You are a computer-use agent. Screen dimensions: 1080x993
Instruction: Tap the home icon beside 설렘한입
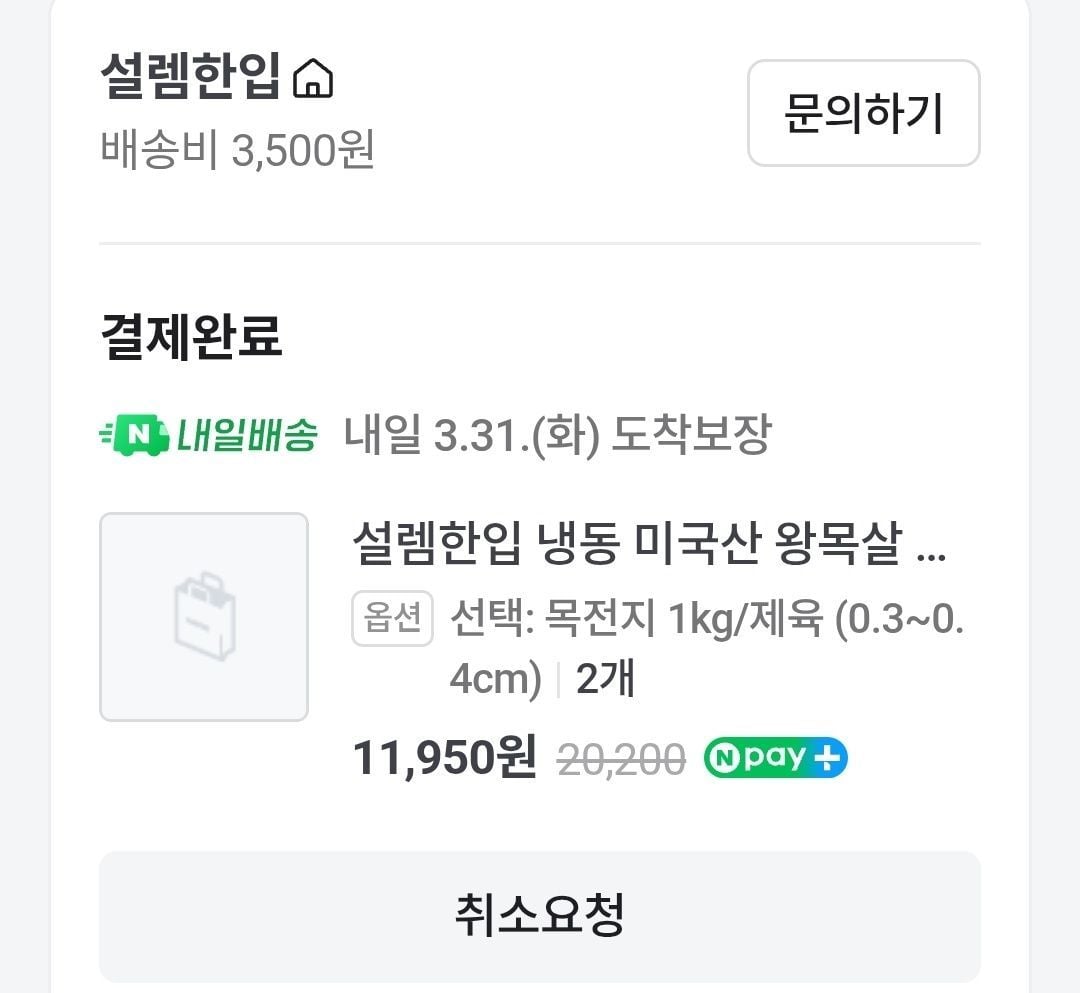point(313,79)
